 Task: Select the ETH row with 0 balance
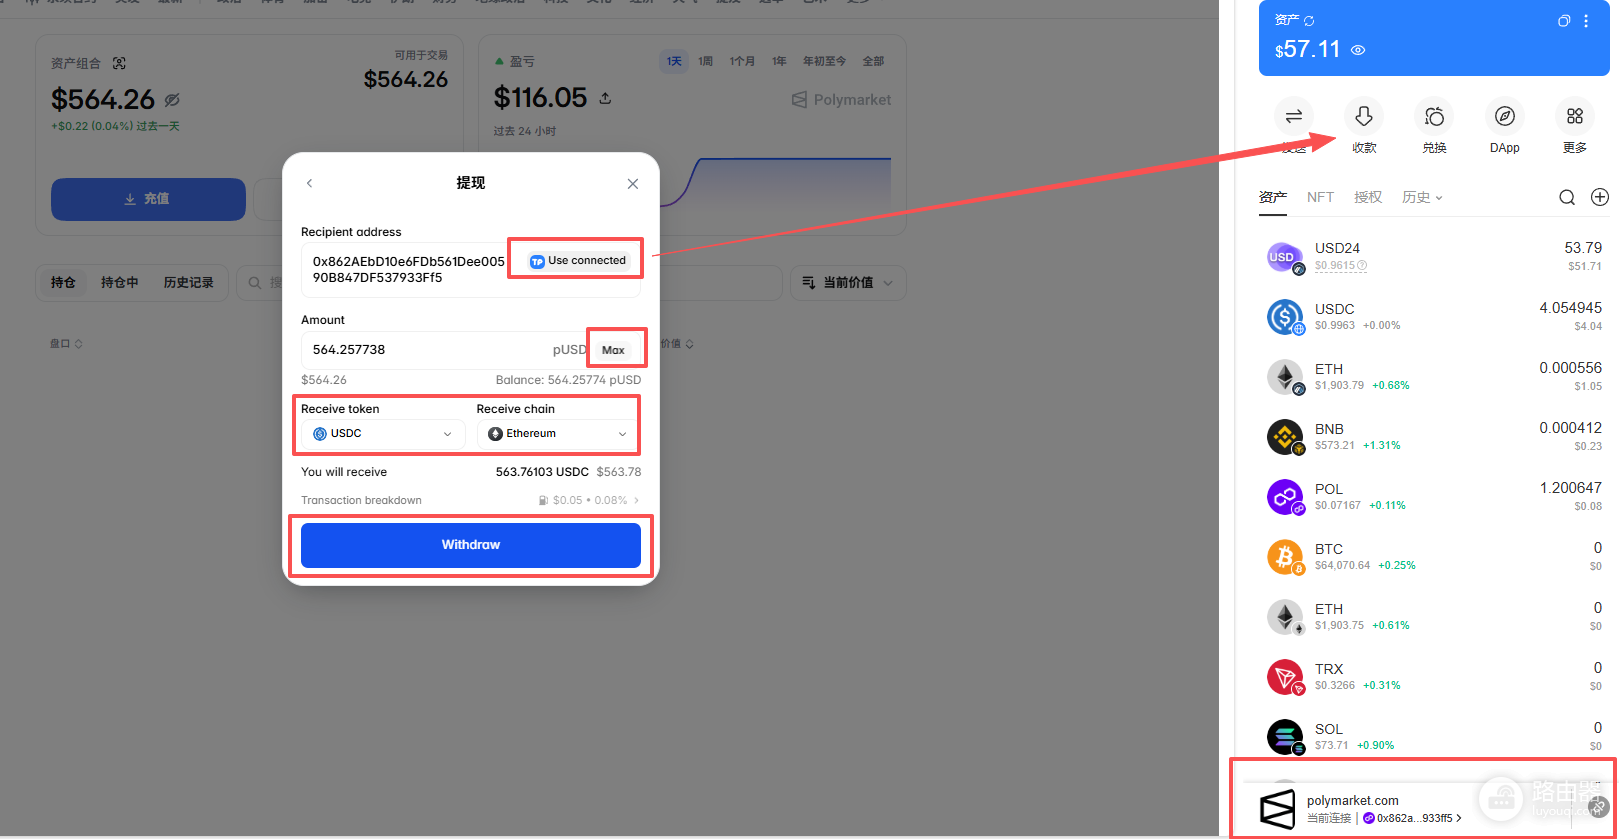[x=1434, y=617]
